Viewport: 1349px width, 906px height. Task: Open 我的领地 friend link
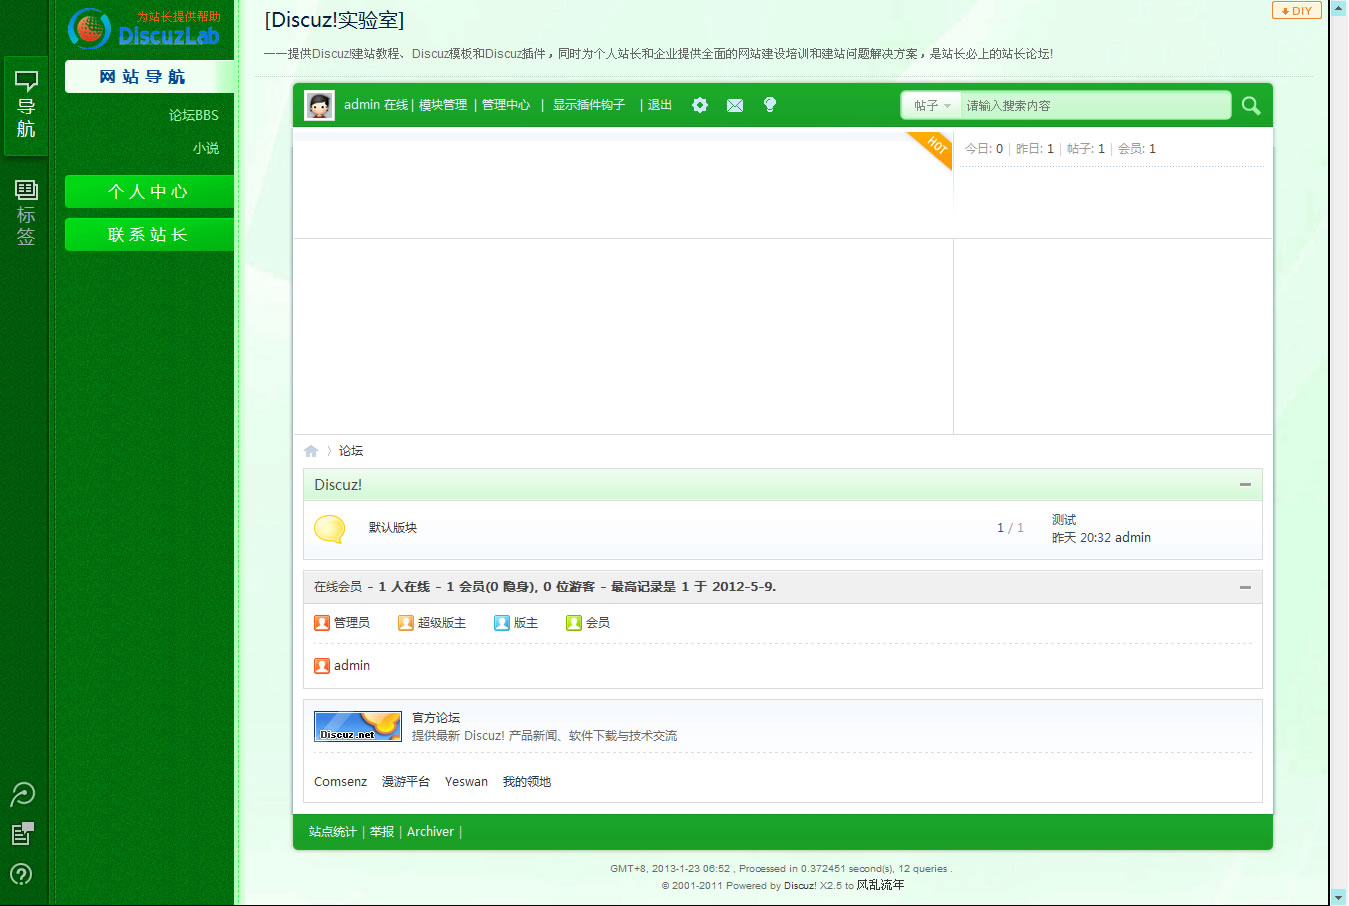point(527,782)
